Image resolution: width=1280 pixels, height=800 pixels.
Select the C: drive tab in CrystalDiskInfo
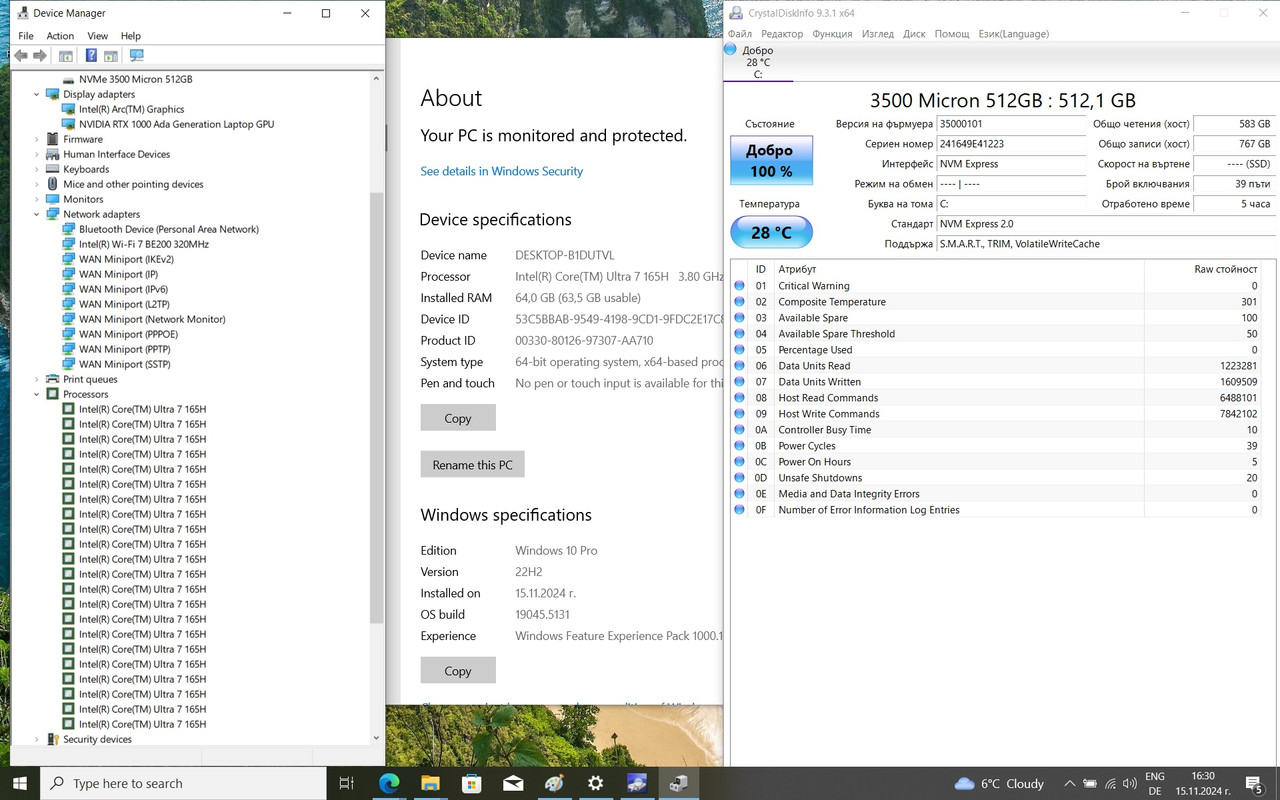[x=758, y=62]
